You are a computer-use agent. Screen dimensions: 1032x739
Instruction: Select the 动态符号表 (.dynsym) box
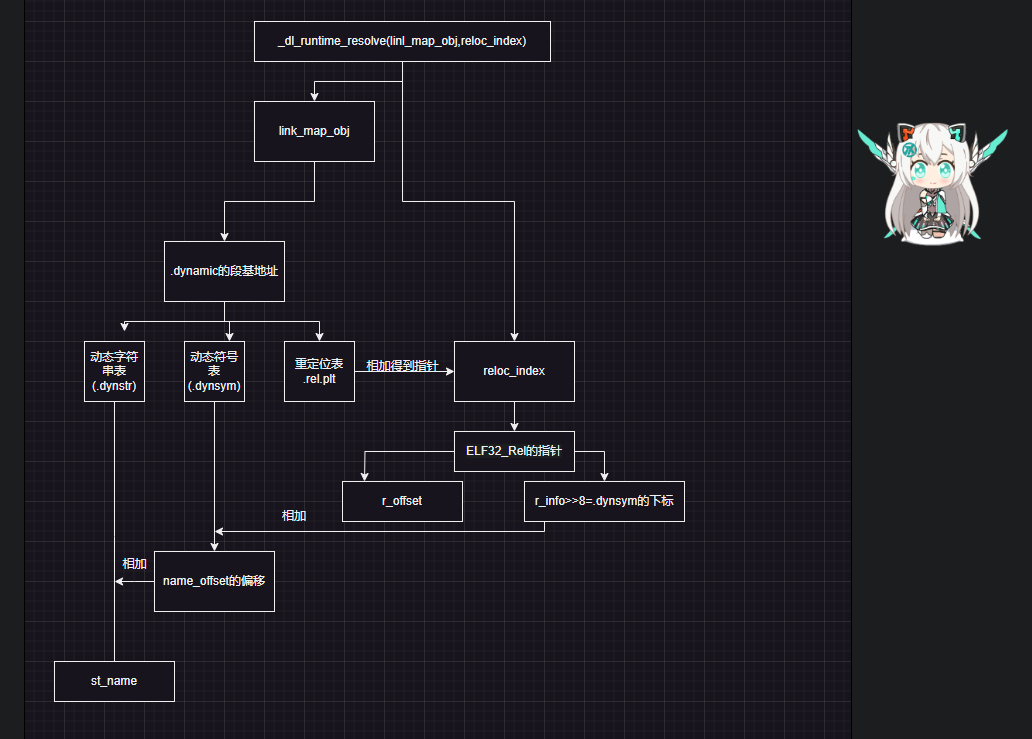pos(214,371)
